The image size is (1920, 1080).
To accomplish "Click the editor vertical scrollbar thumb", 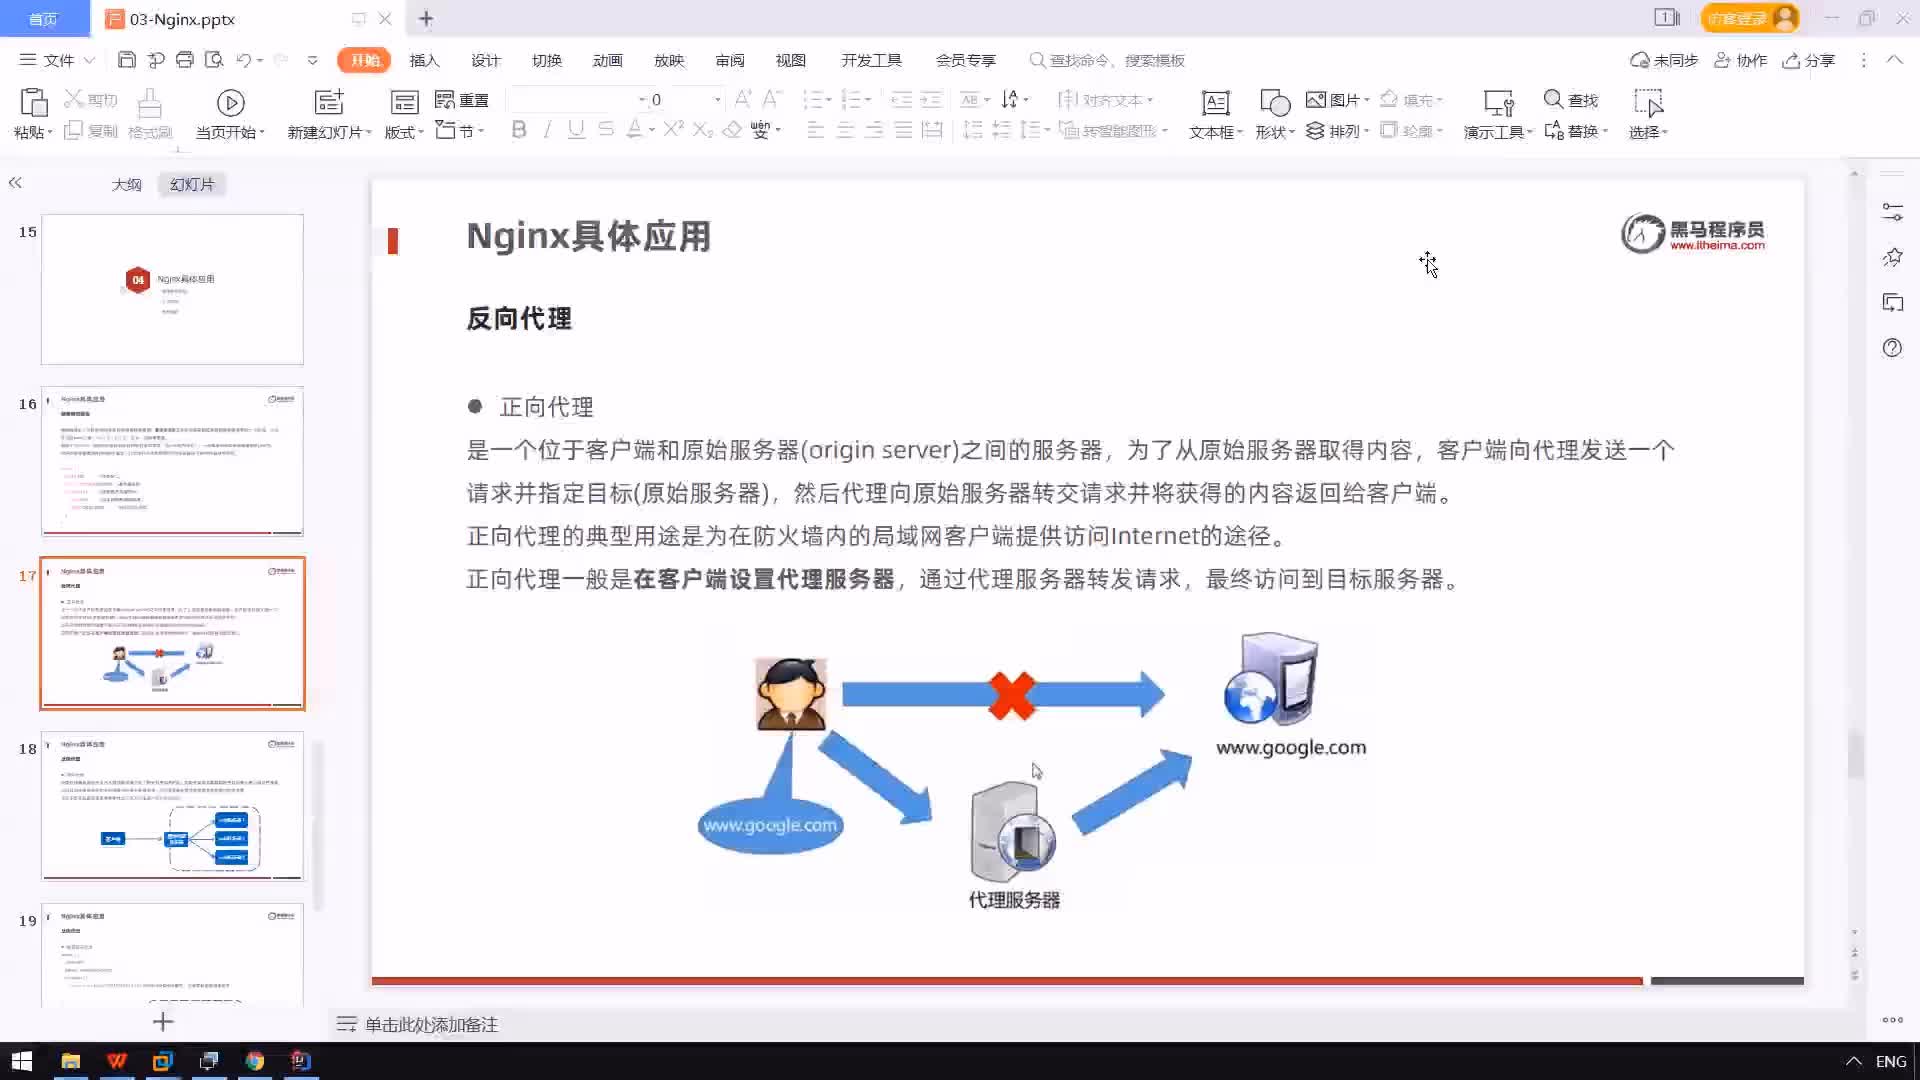I will (x=1855, y=755).
